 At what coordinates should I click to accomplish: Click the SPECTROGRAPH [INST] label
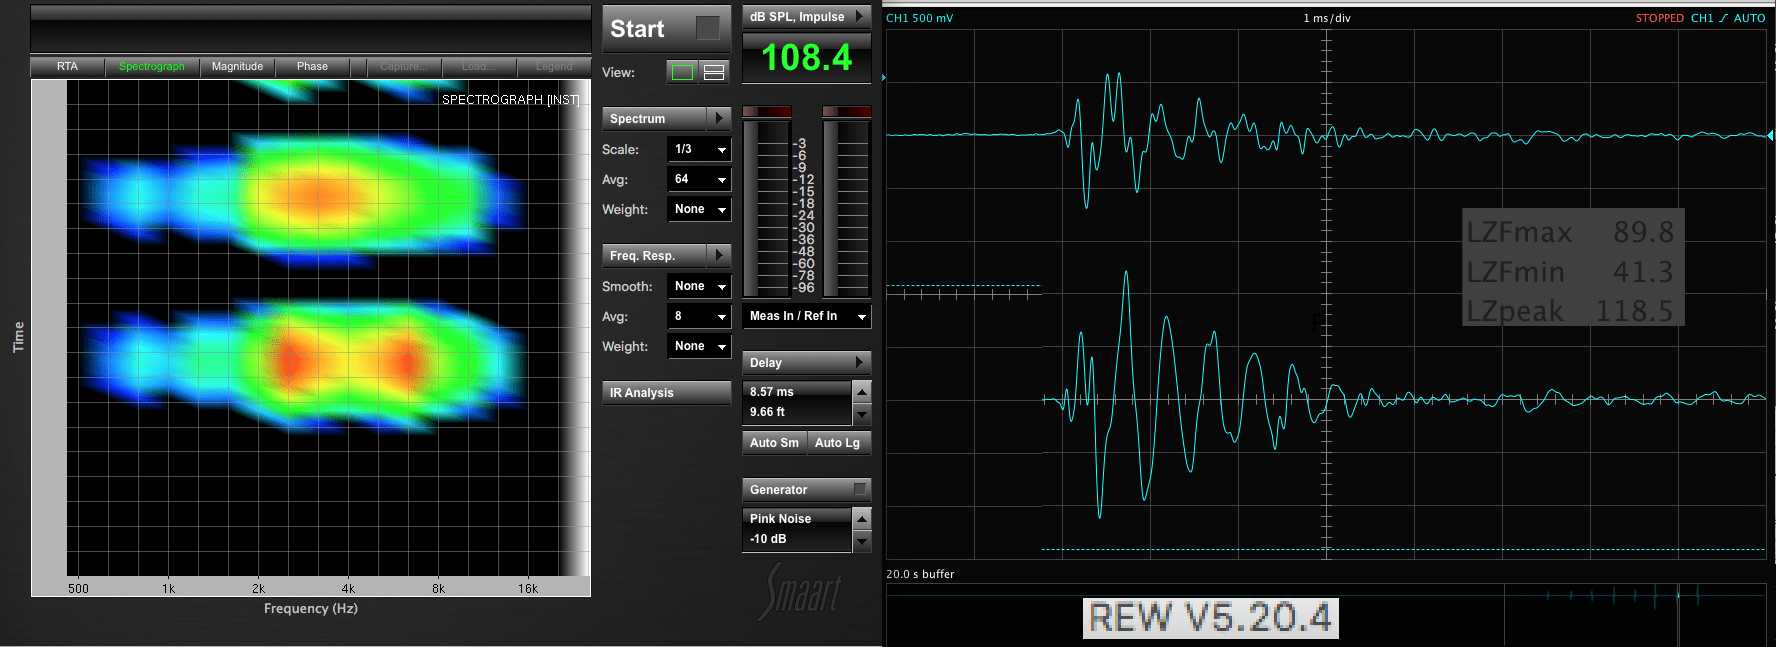pos(510,100)
